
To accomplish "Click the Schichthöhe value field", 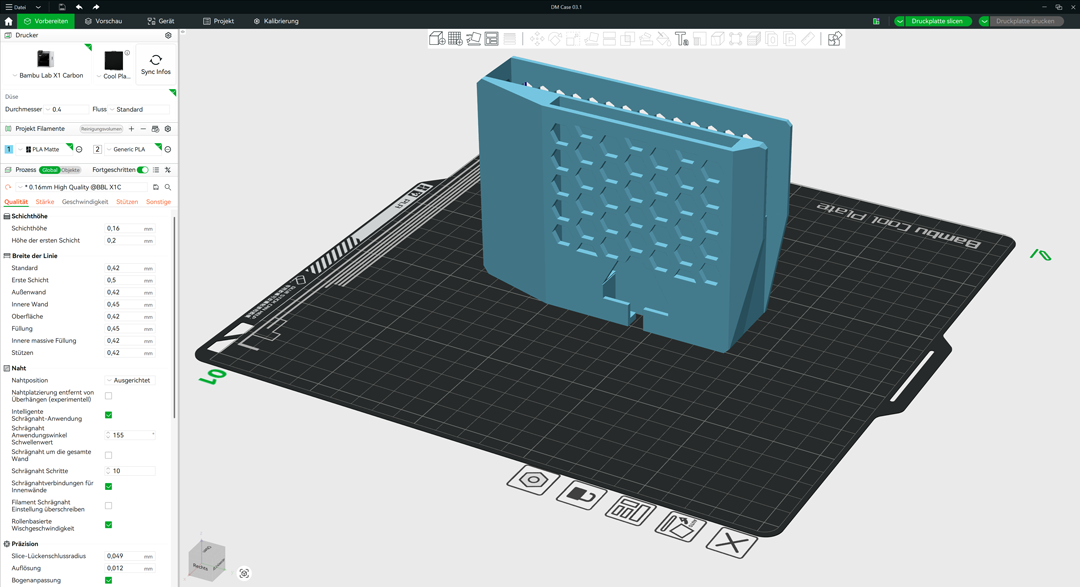I will coord(129,228).
